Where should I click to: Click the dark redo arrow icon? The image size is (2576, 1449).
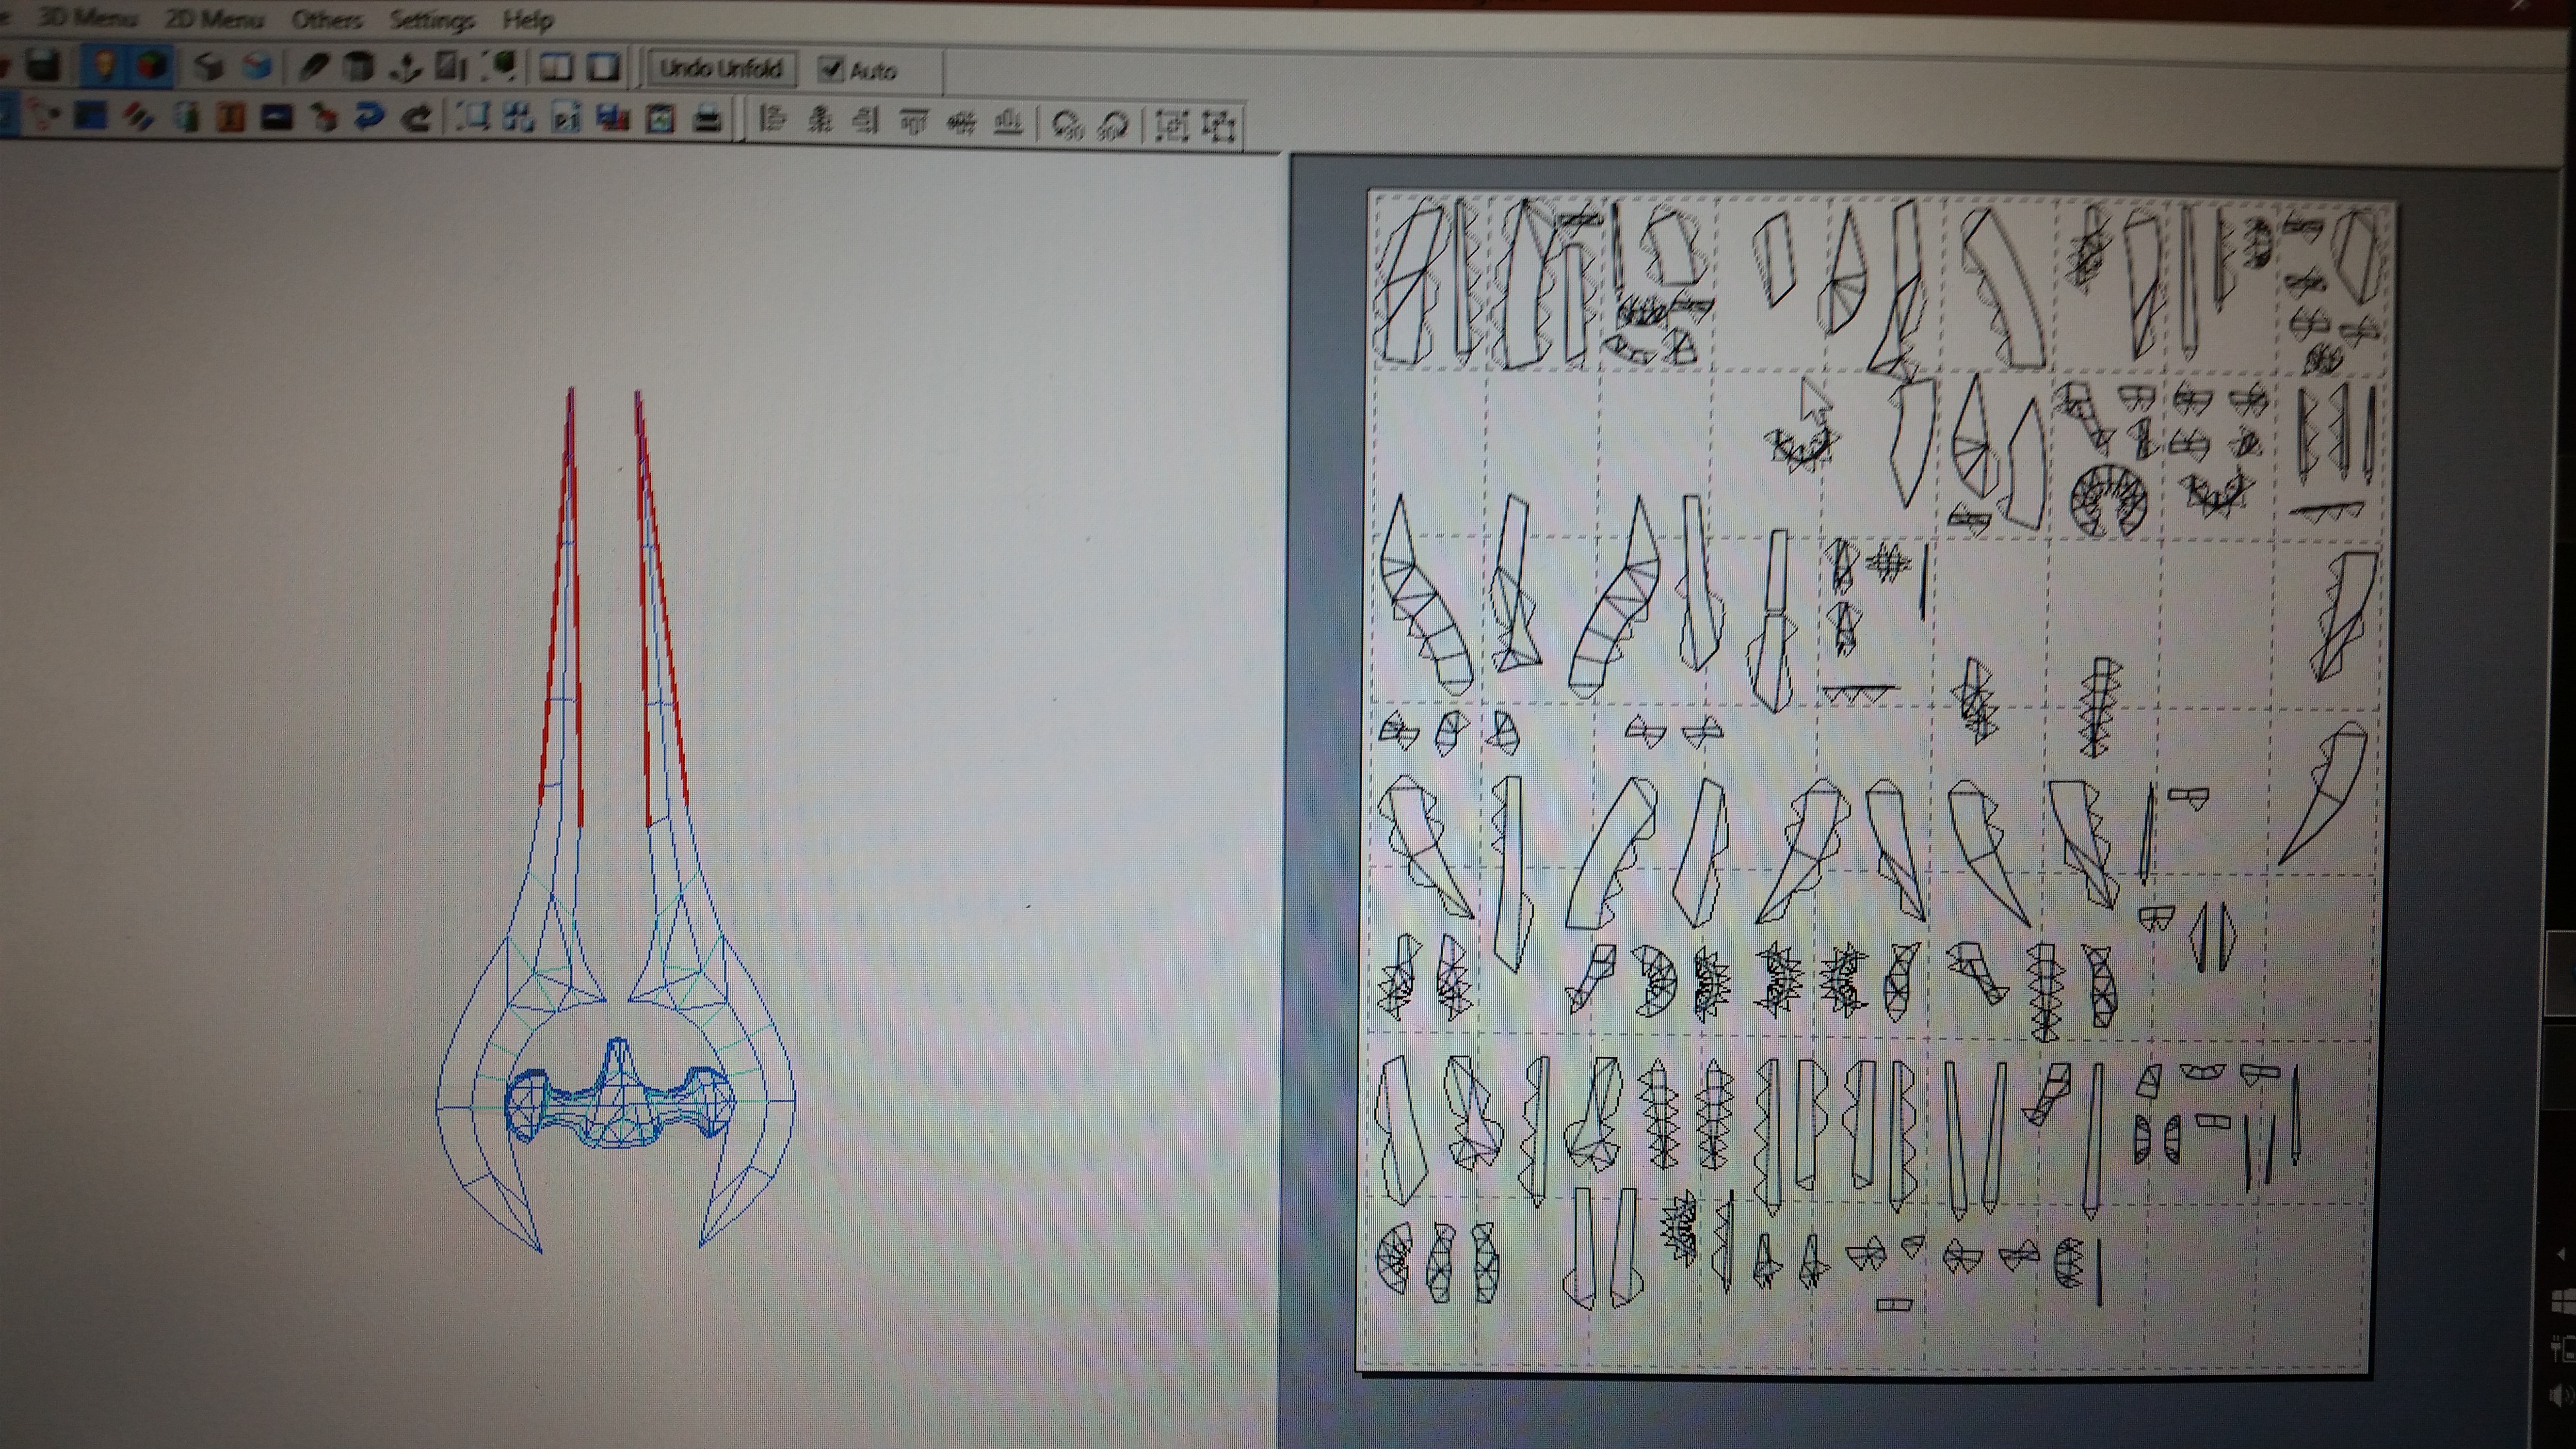[x=416, y=119]
